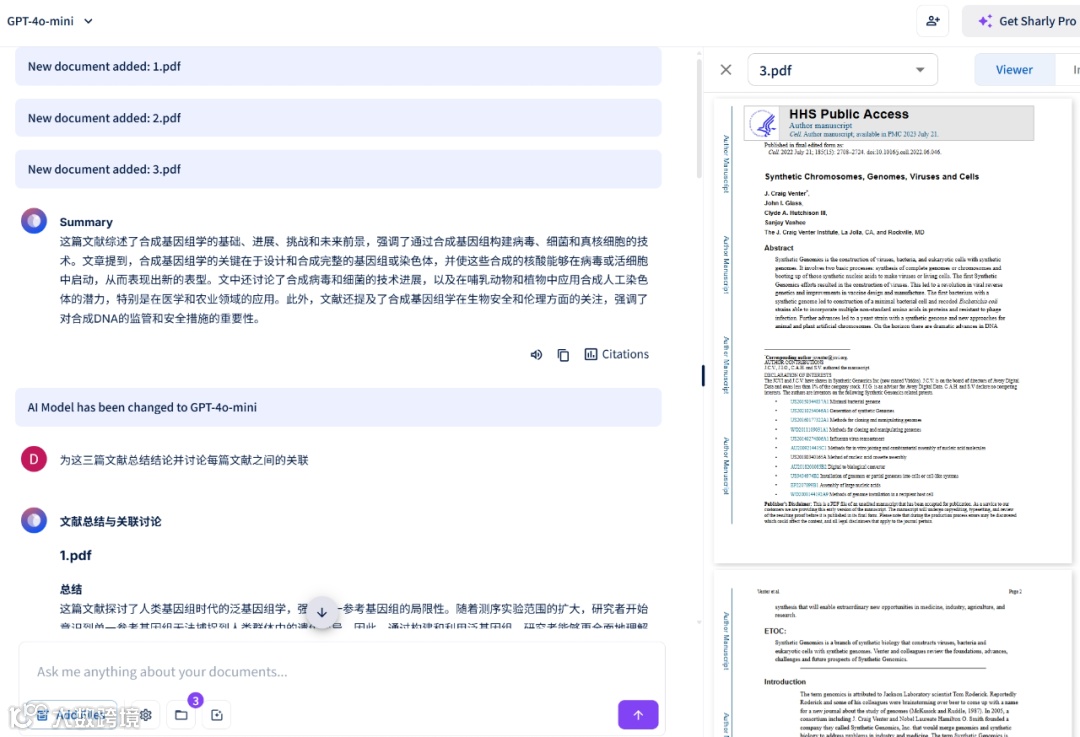The height and width of the screenshot is (737, 1080).
Task: Click the ETOC heading on page 2
Action: tap(774, 631)
